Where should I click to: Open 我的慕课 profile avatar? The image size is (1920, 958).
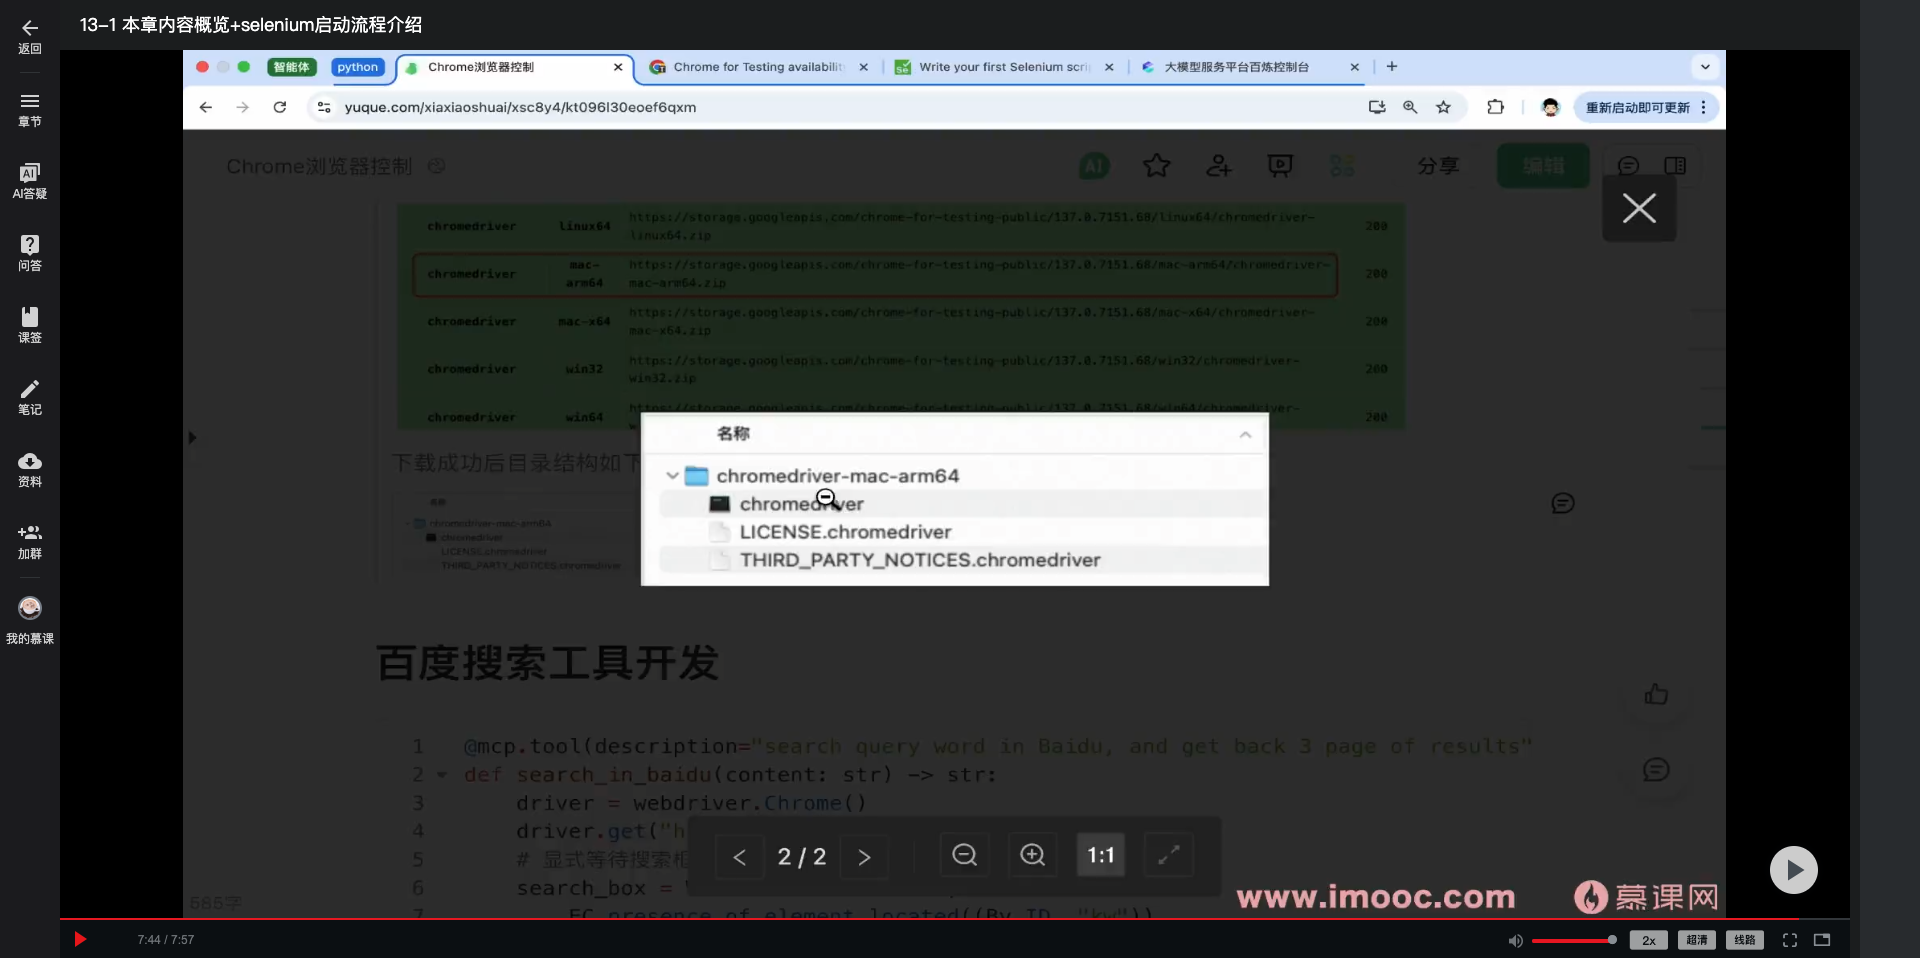pyautogui.click(x=30, y=620)
